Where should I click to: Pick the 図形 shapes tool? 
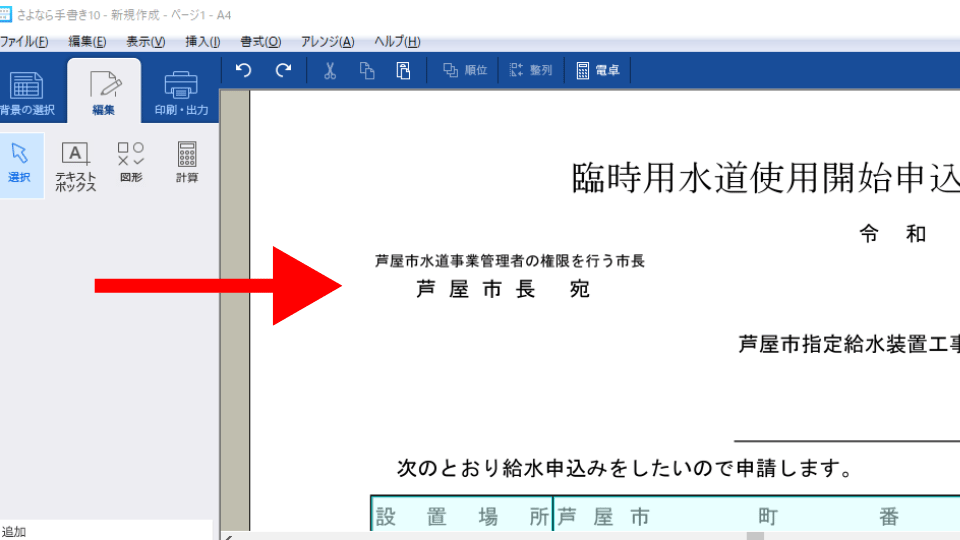pos(131,164)
